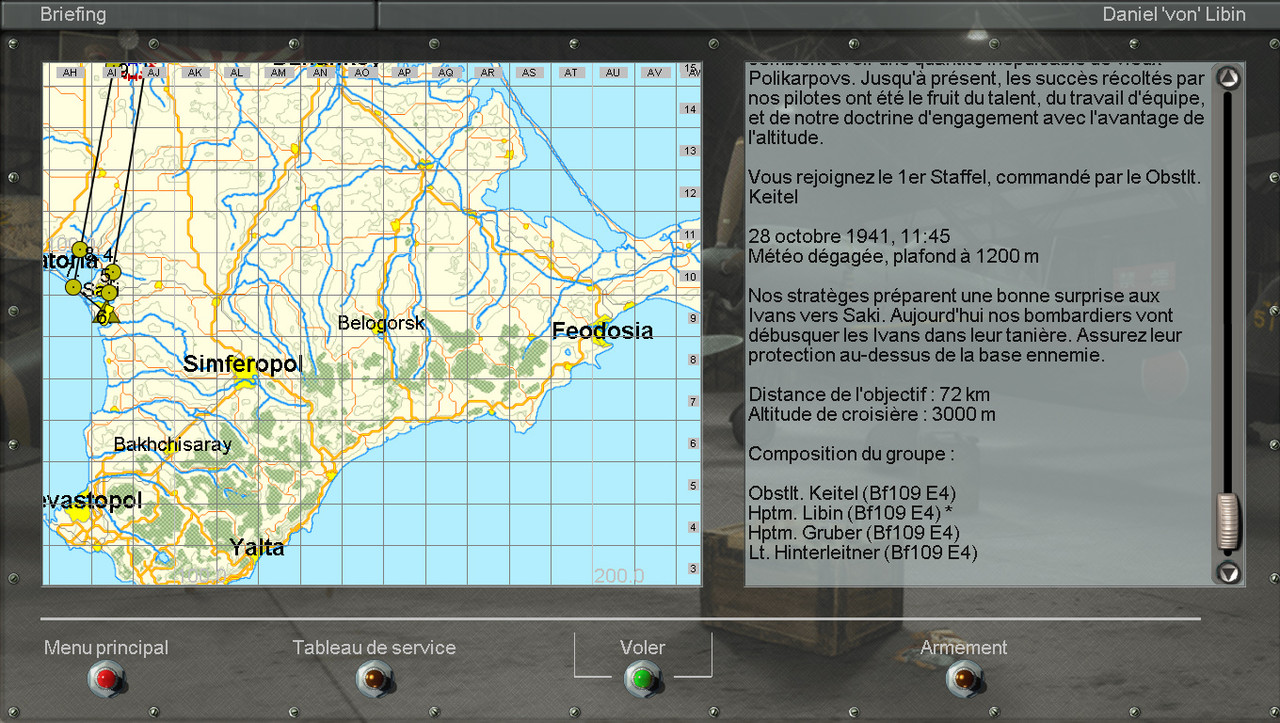1280x723 pixels.
Task: Click the red Menu principal button
Action: [106, 680]
